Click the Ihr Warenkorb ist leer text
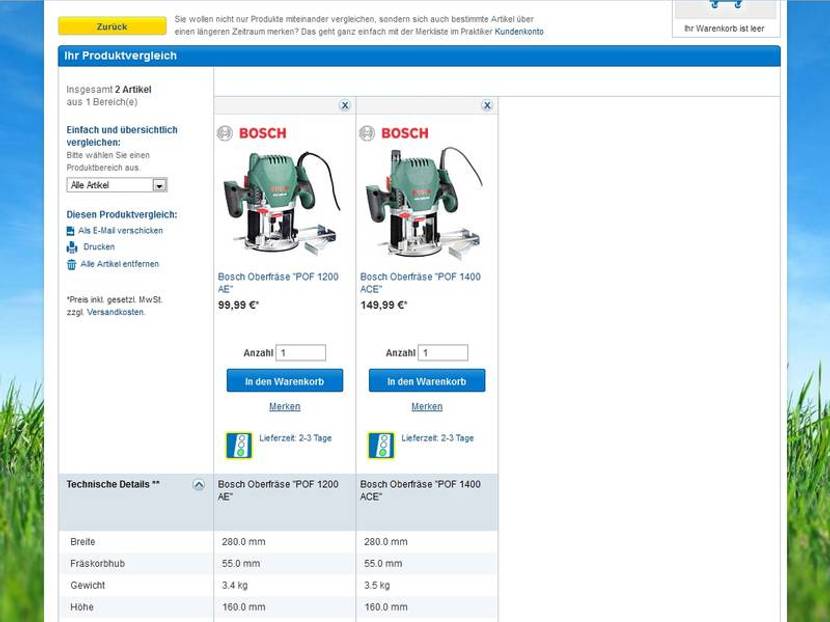The width and height of the screenshot is (830, 622). (724, 29)
